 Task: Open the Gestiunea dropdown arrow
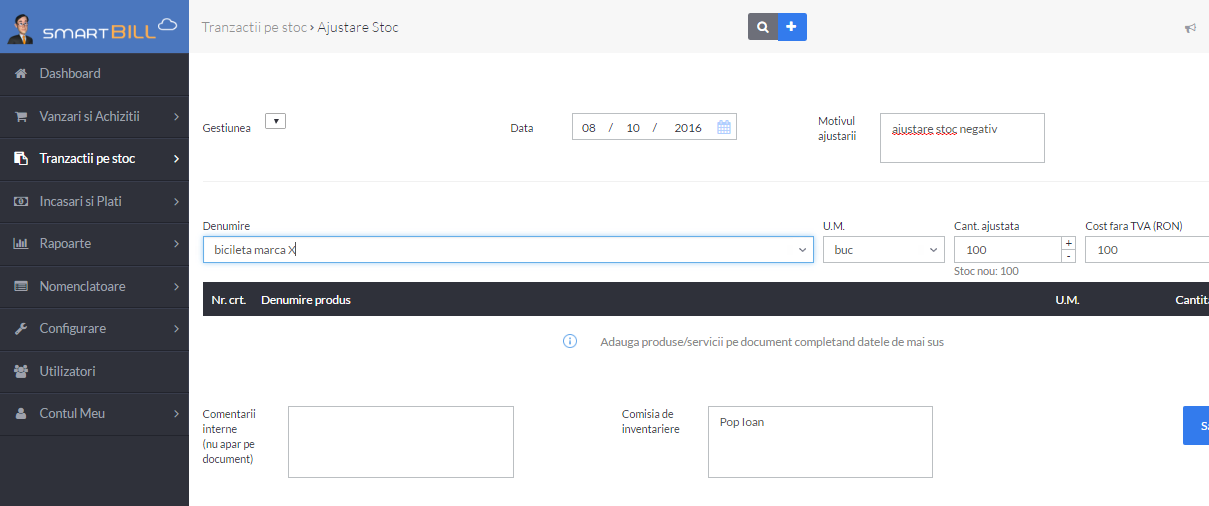click(x=276, y=121)
